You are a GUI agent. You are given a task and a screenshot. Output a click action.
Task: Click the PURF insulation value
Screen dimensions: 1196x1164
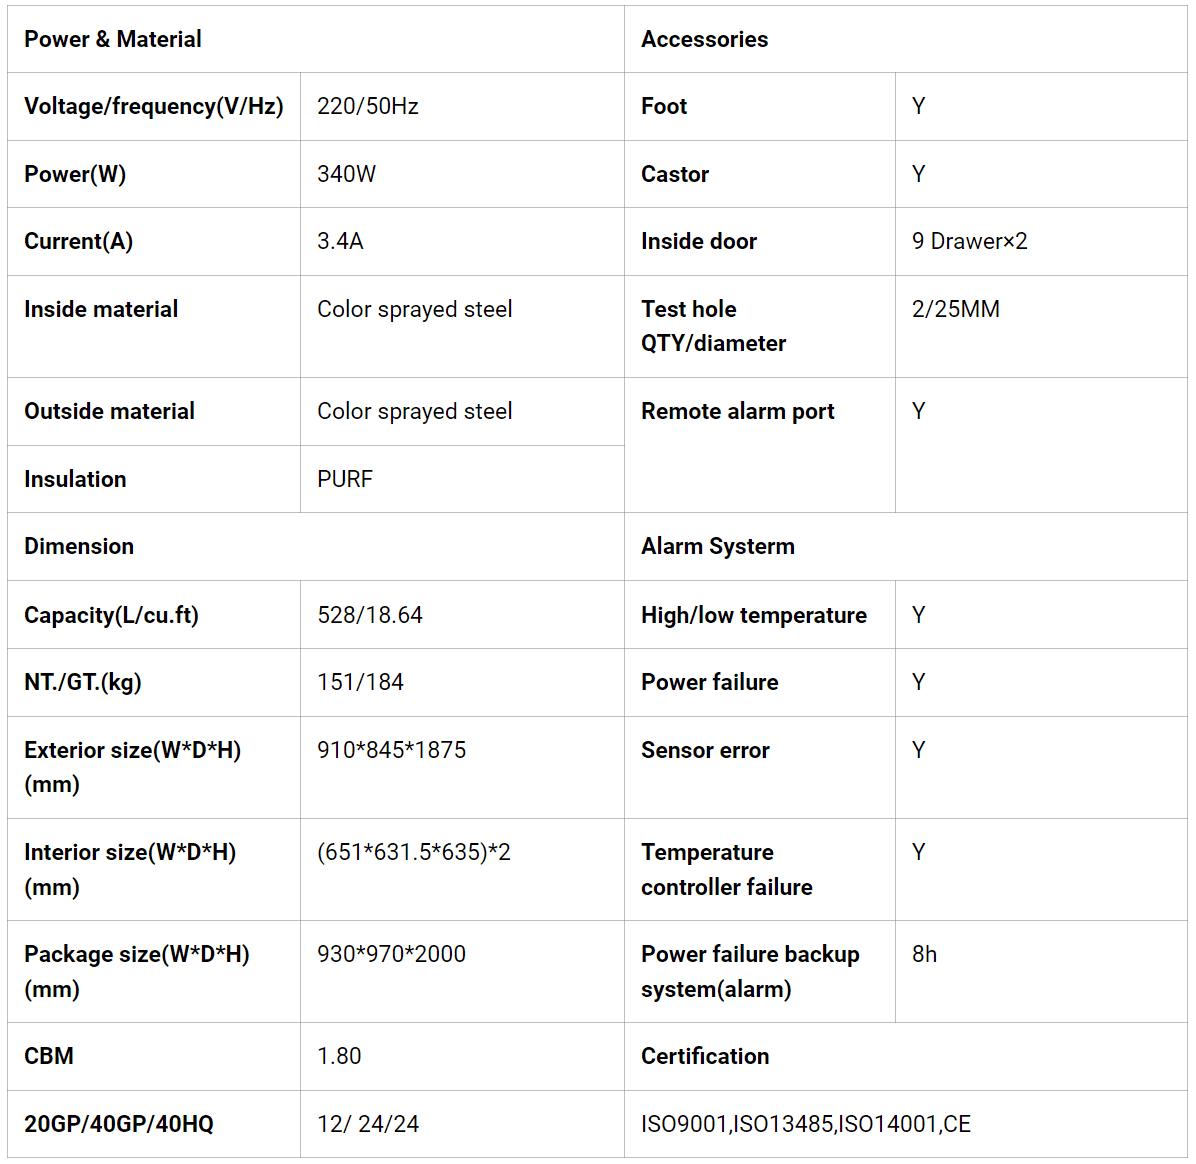(345, 479)
